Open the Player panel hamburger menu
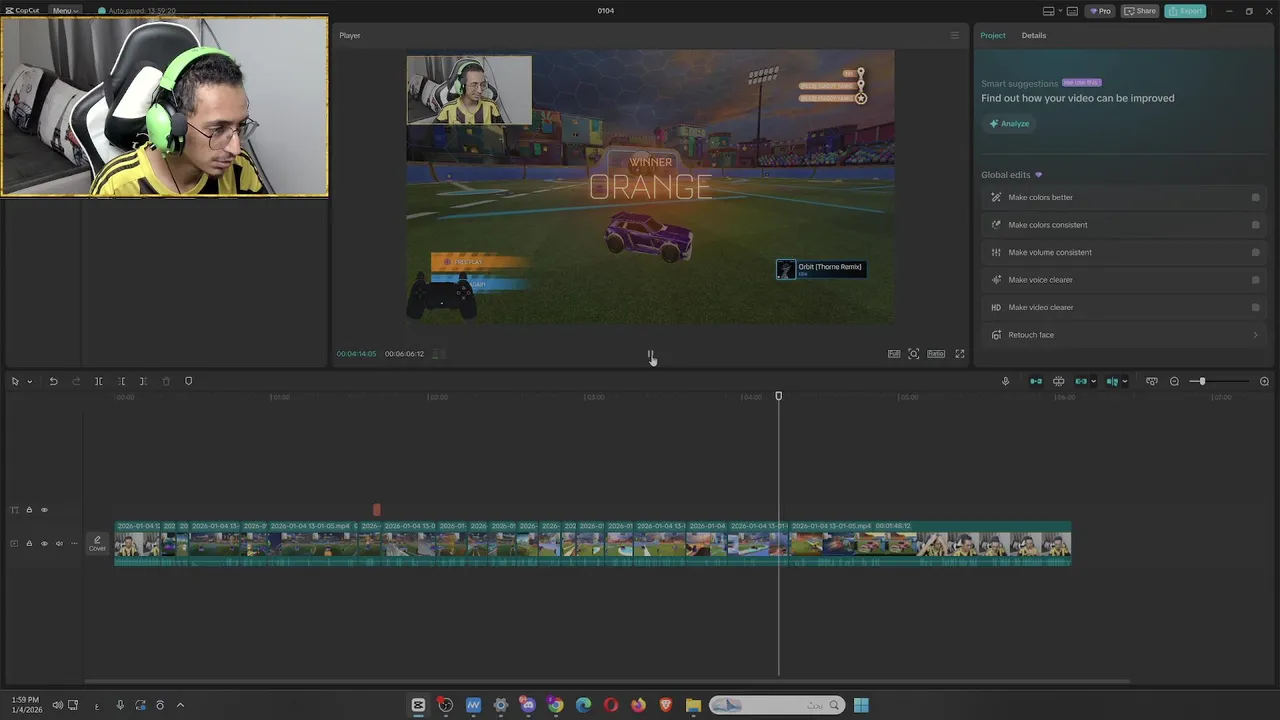Image resolution: width=1280 pixels, height=720 pixels. tap(954, 35)
